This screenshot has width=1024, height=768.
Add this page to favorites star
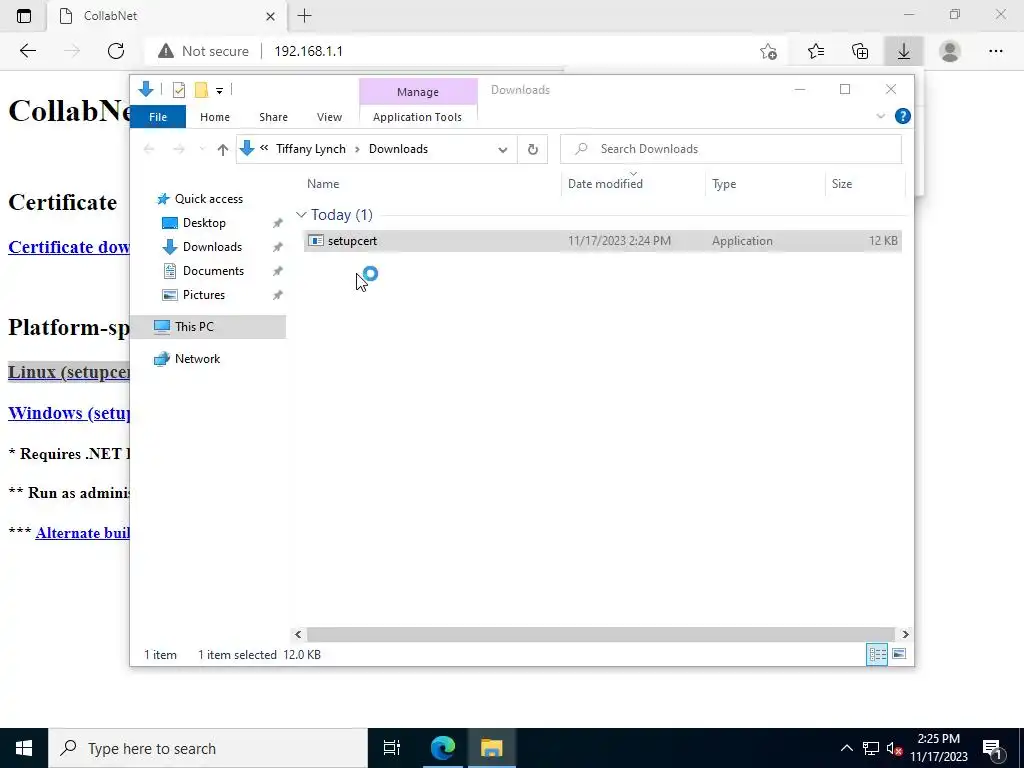tap(769, 51)
